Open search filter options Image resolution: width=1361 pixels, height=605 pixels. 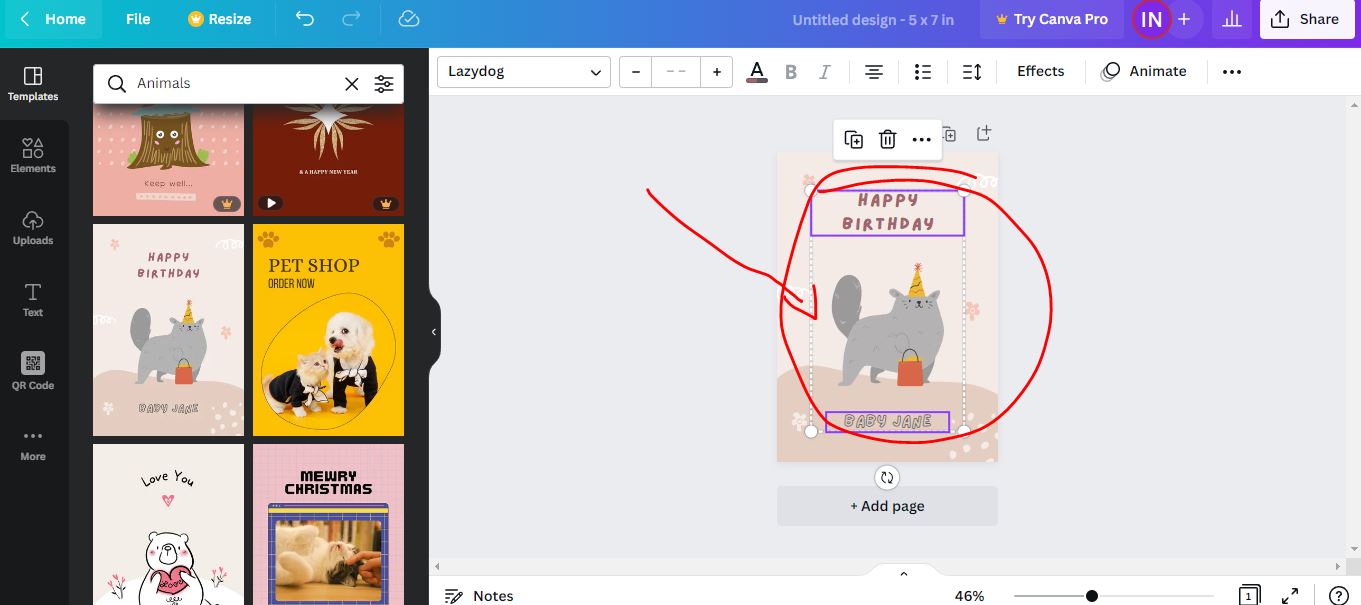click(384, 84)
